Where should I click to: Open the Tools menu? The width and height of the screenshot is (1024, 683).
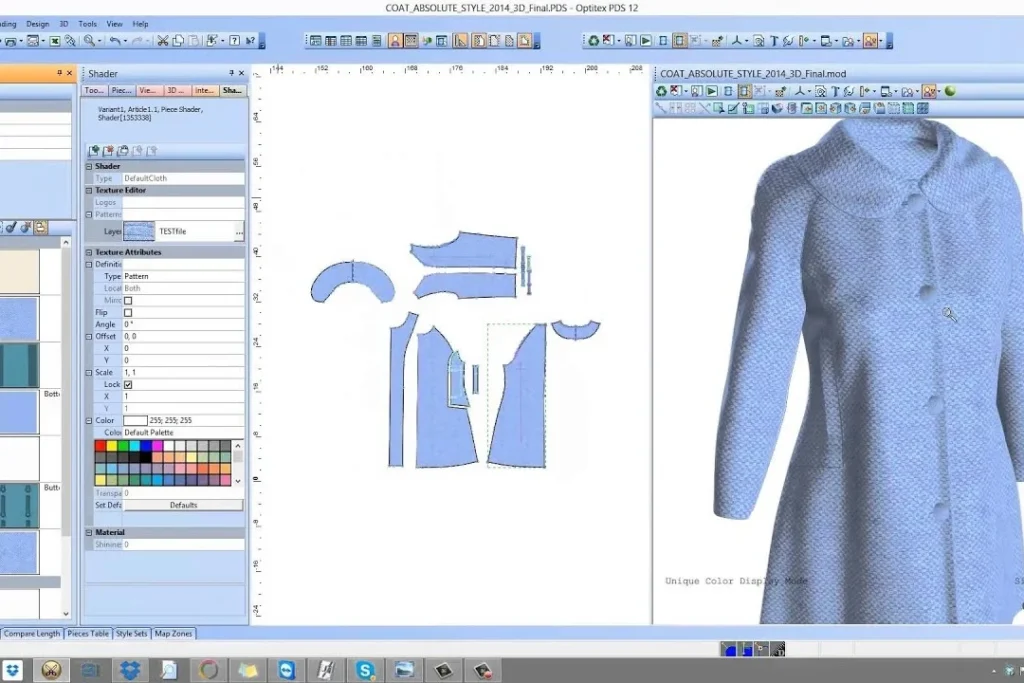[x=88, y=23]
